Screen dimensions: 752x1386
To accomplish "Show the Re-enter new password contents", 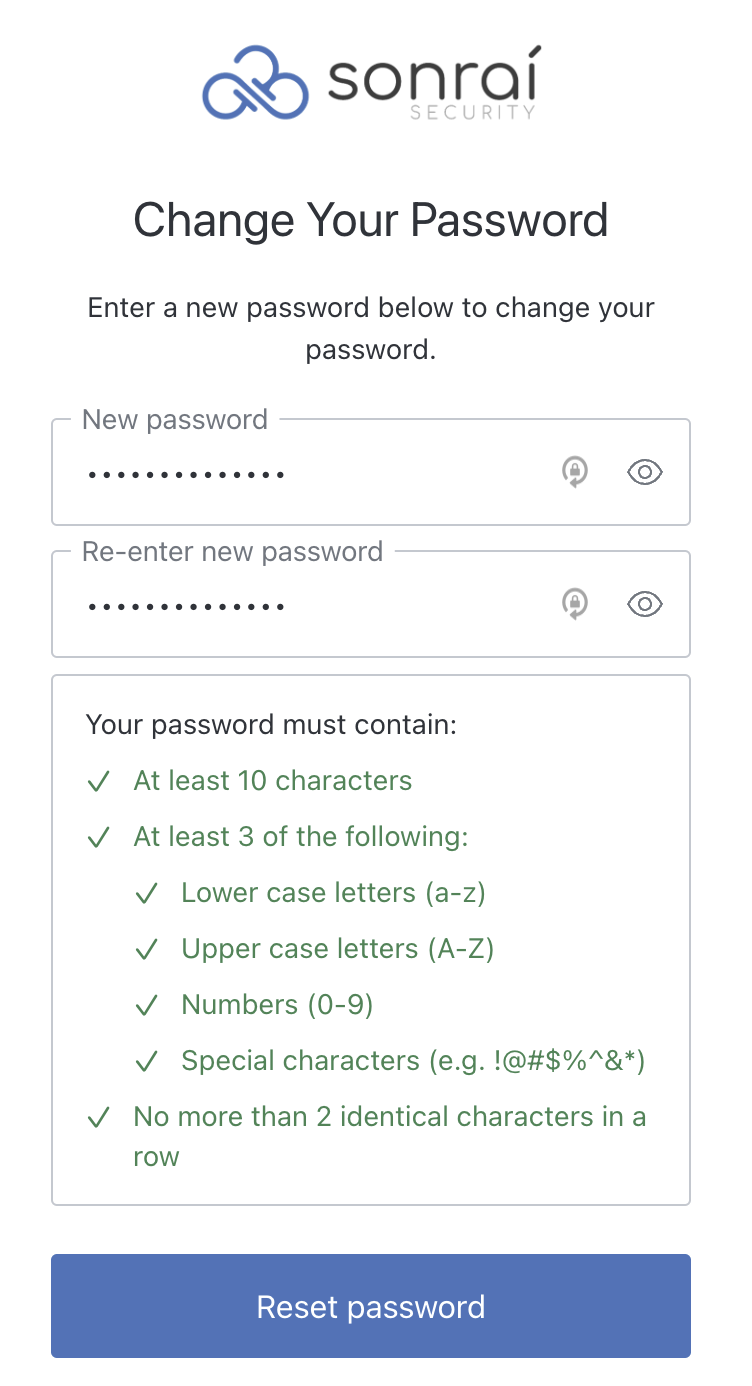I will [x=645, y=604].
